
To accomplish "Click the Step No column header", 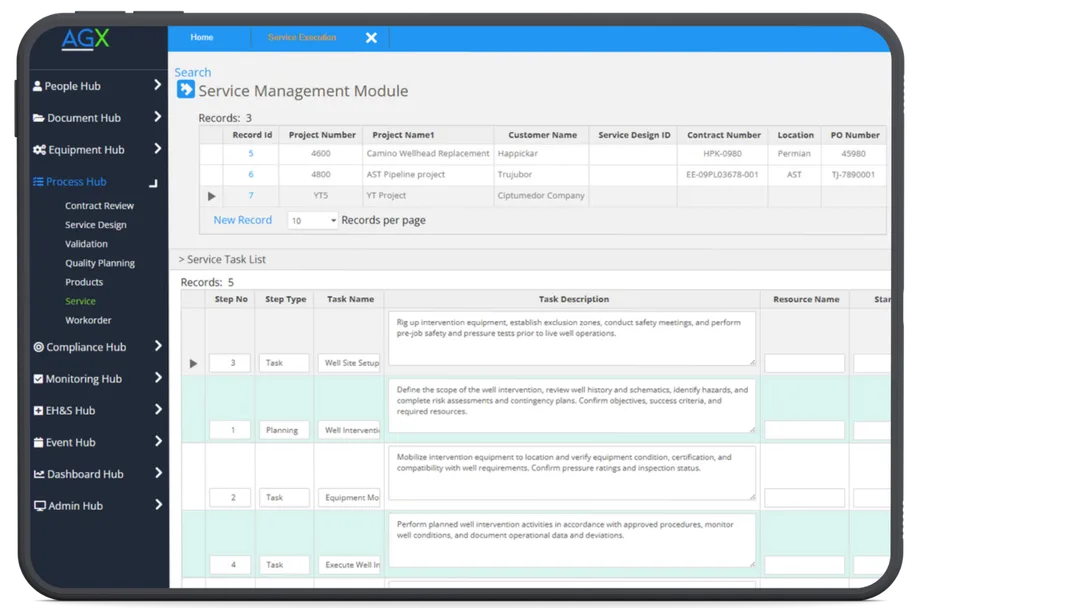I will pos(231,300).
